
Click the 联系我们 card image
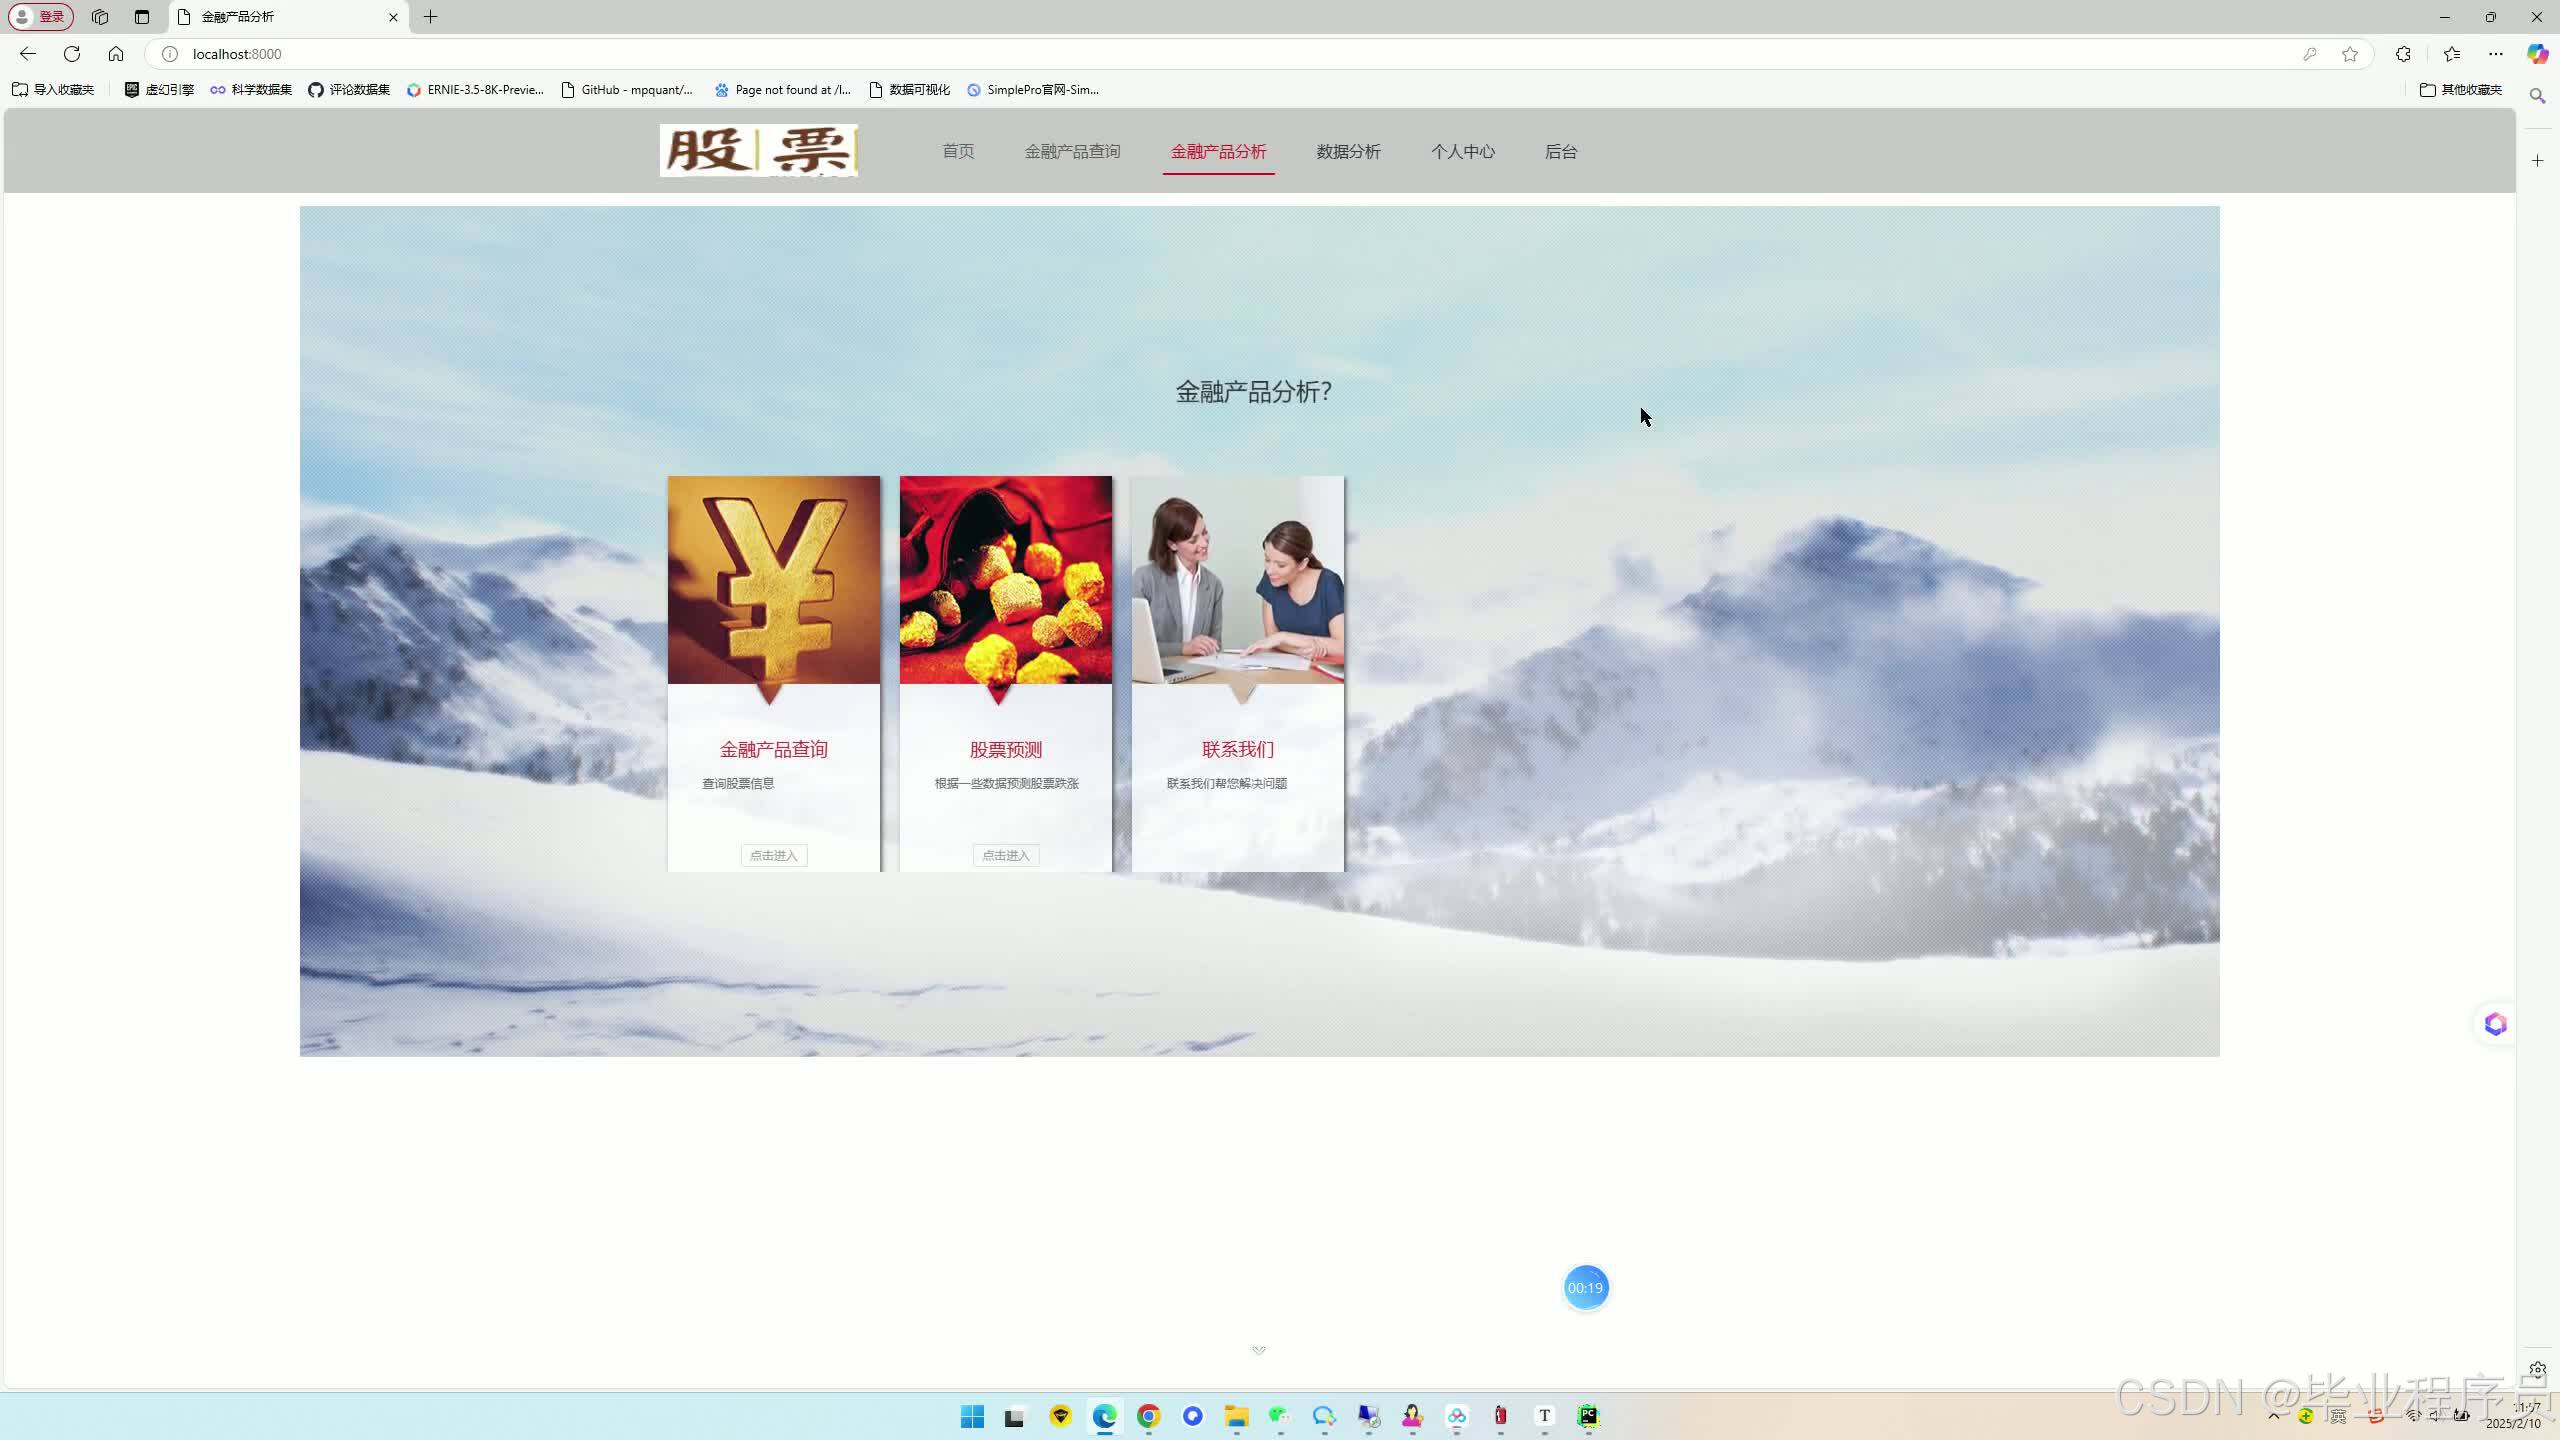click(1237, 580)
